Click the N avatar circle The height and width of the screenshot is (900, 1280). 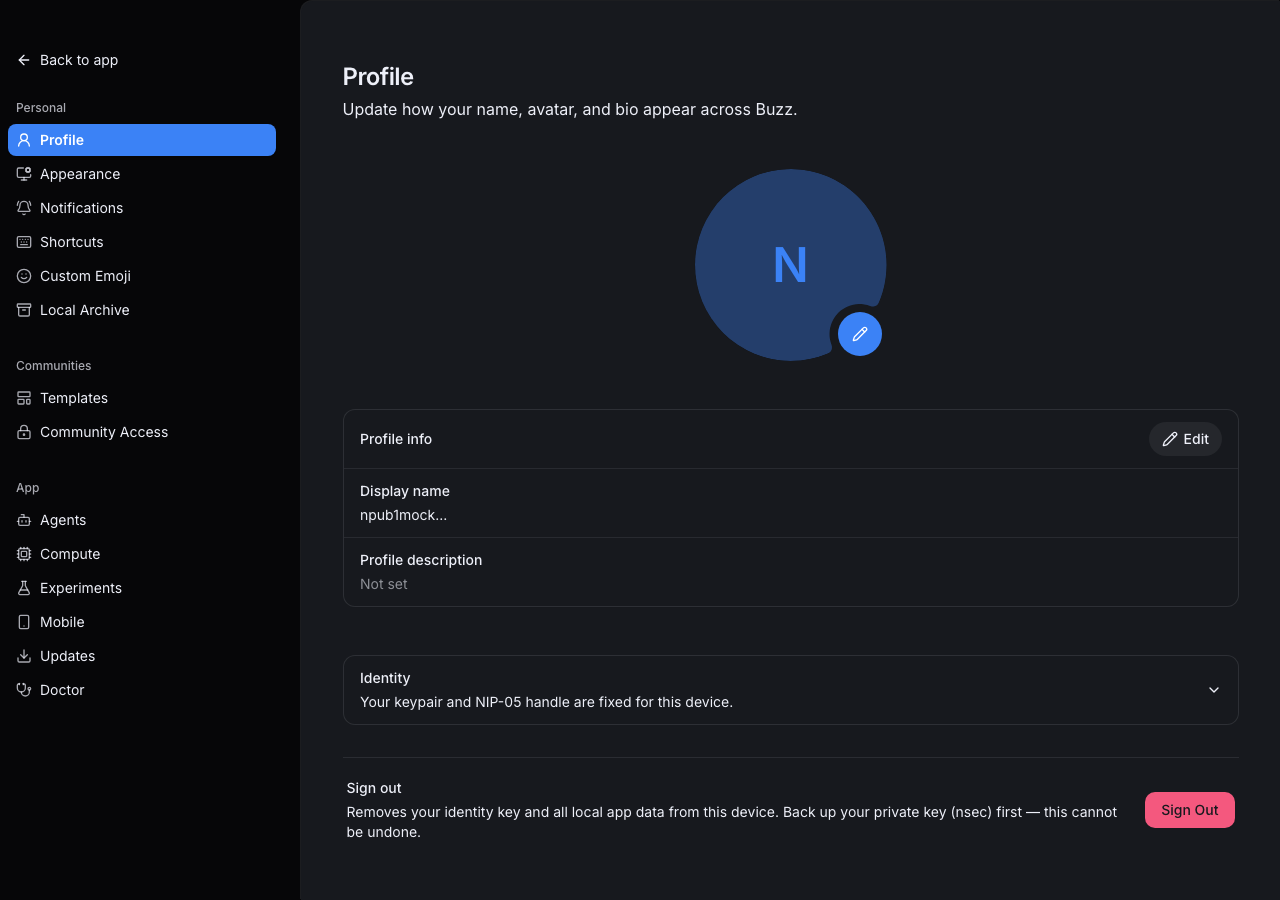point(790,265)
